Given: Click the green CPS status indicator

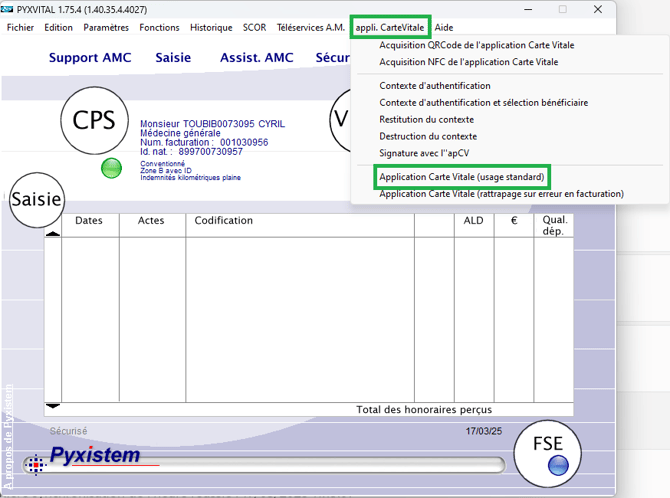Looking at the screenshot, I should 112,168.
